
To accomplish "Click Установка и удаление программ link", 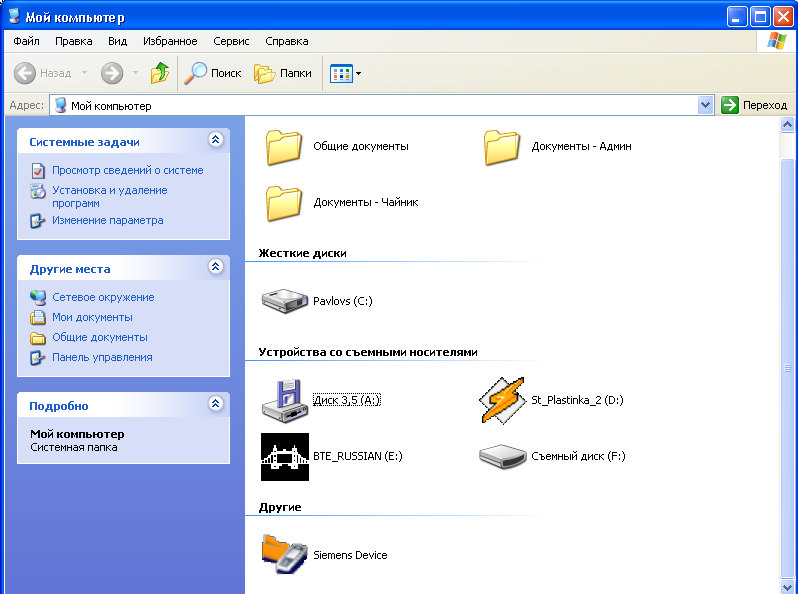I will pos(110,197).
